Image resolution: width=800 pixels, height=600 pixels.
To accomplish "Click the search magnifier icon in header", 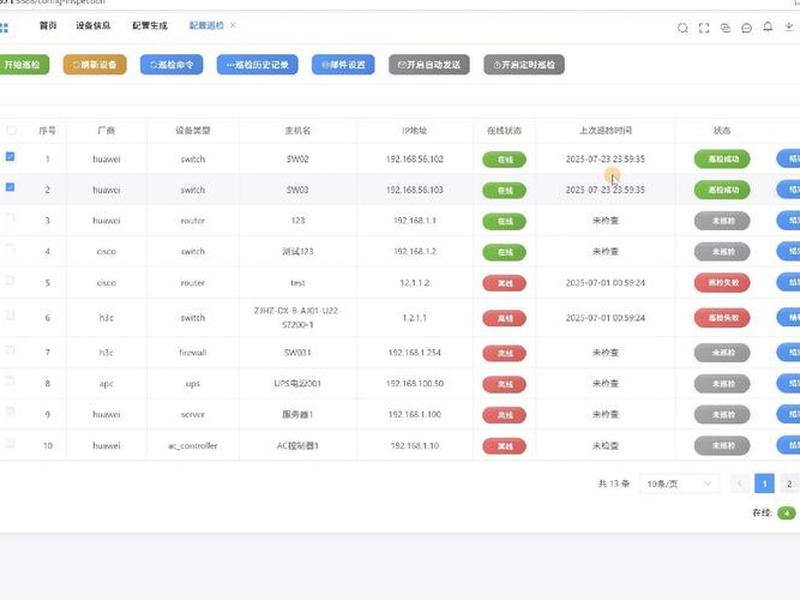I will [682, 28].
